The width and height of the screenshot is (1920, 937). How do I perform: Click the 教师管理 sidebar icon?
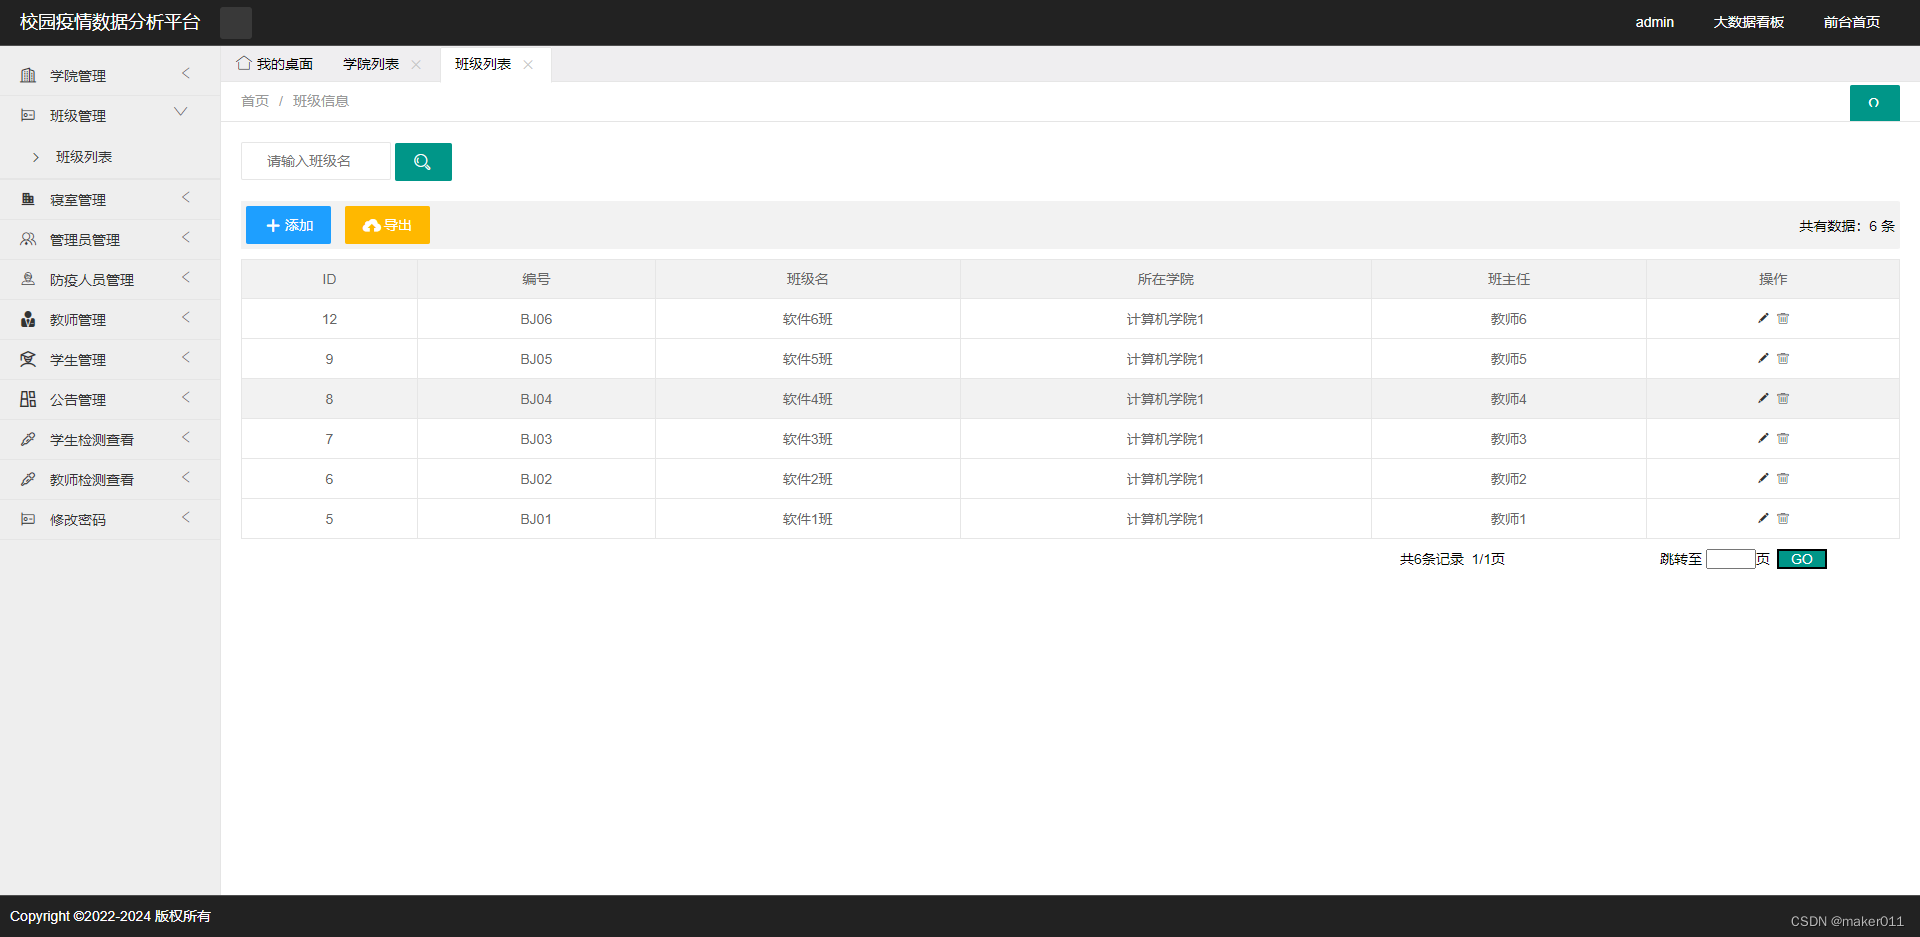28,319
